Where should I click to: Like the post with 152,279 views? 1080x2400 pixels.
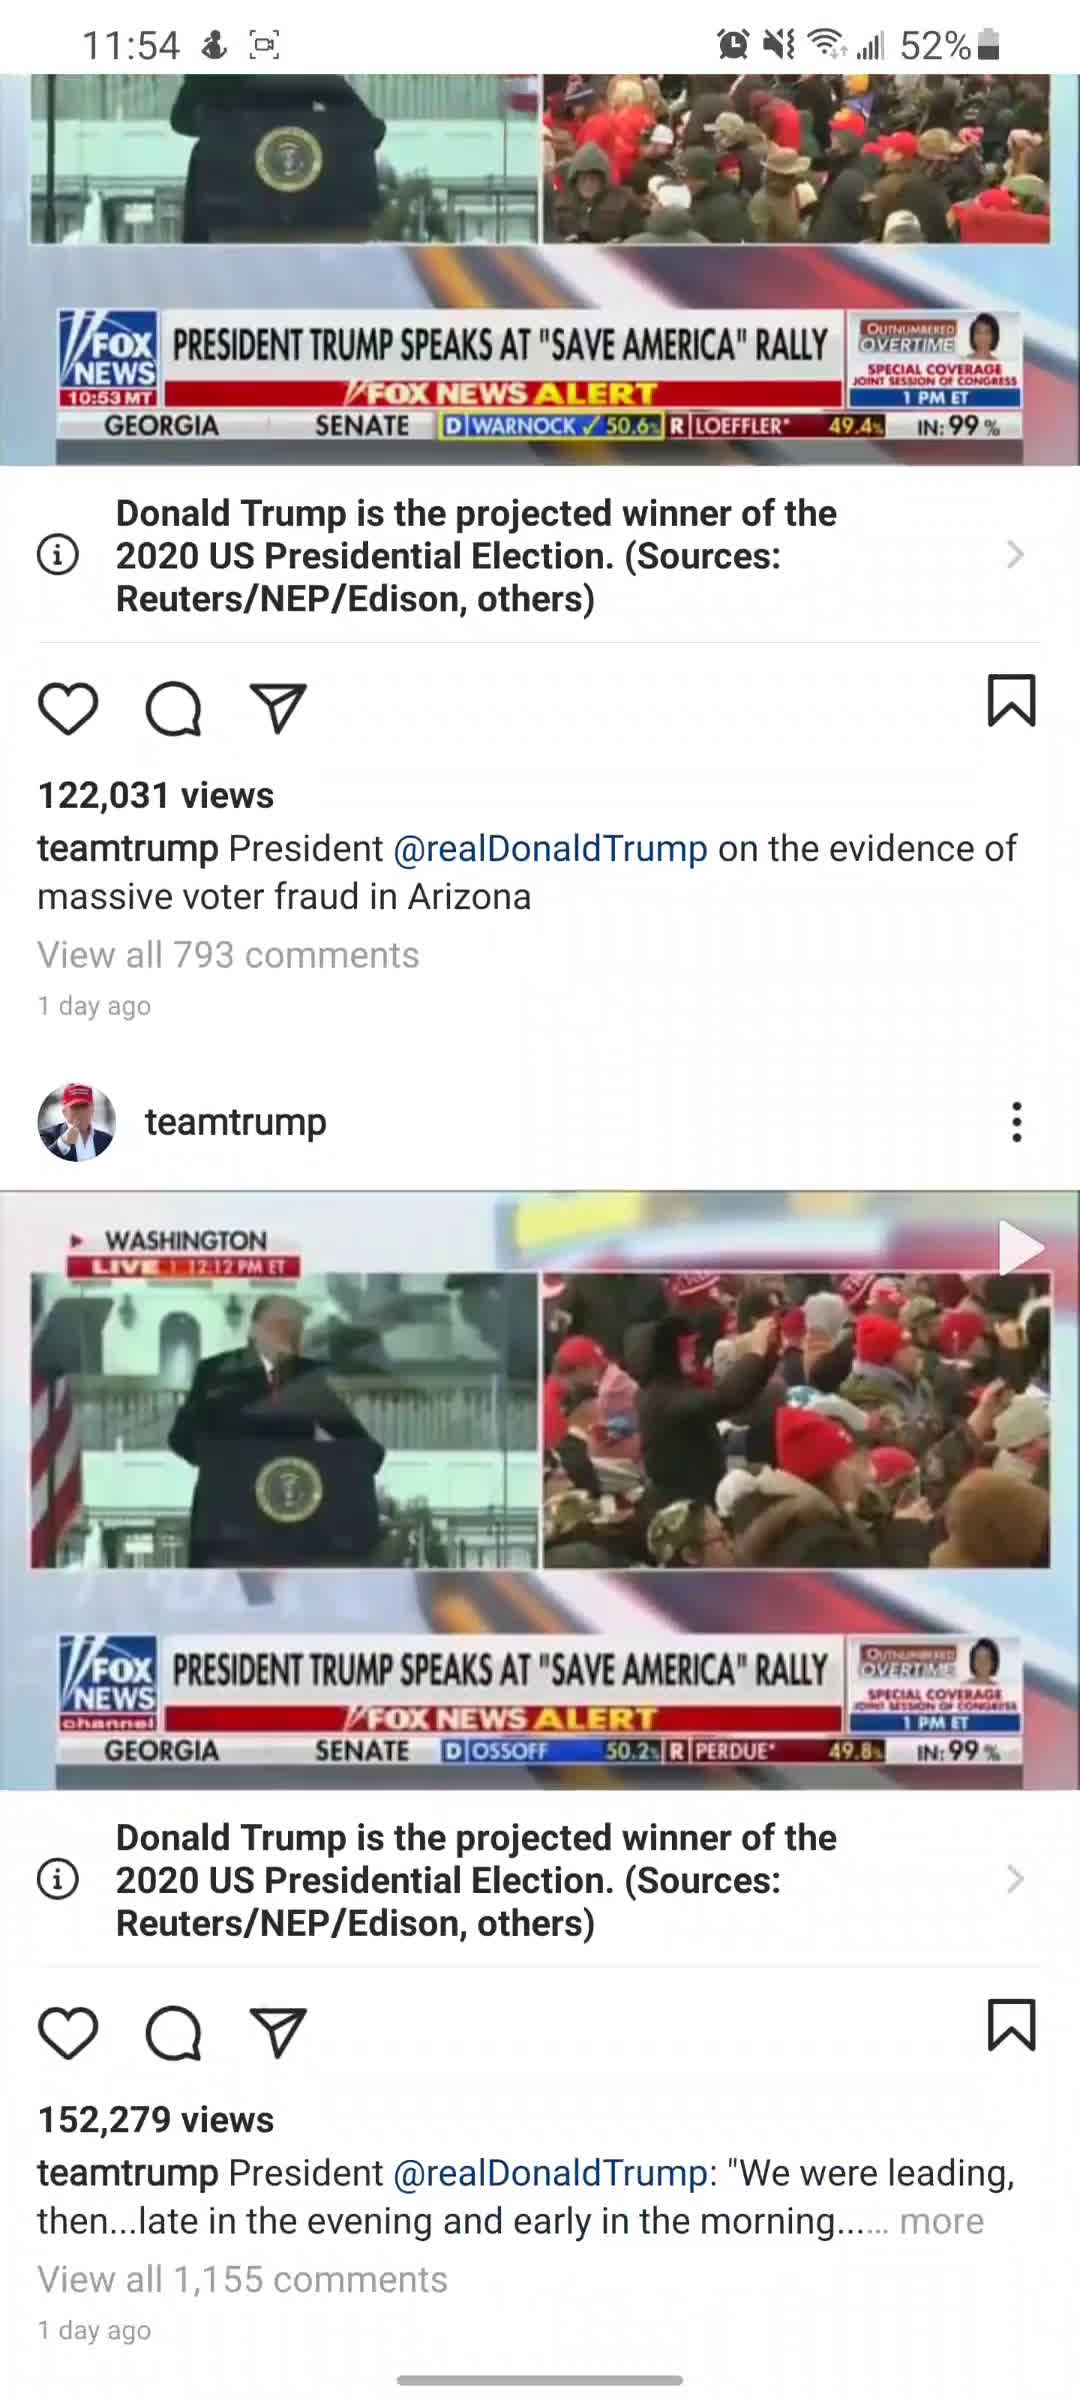(68, 2033)
